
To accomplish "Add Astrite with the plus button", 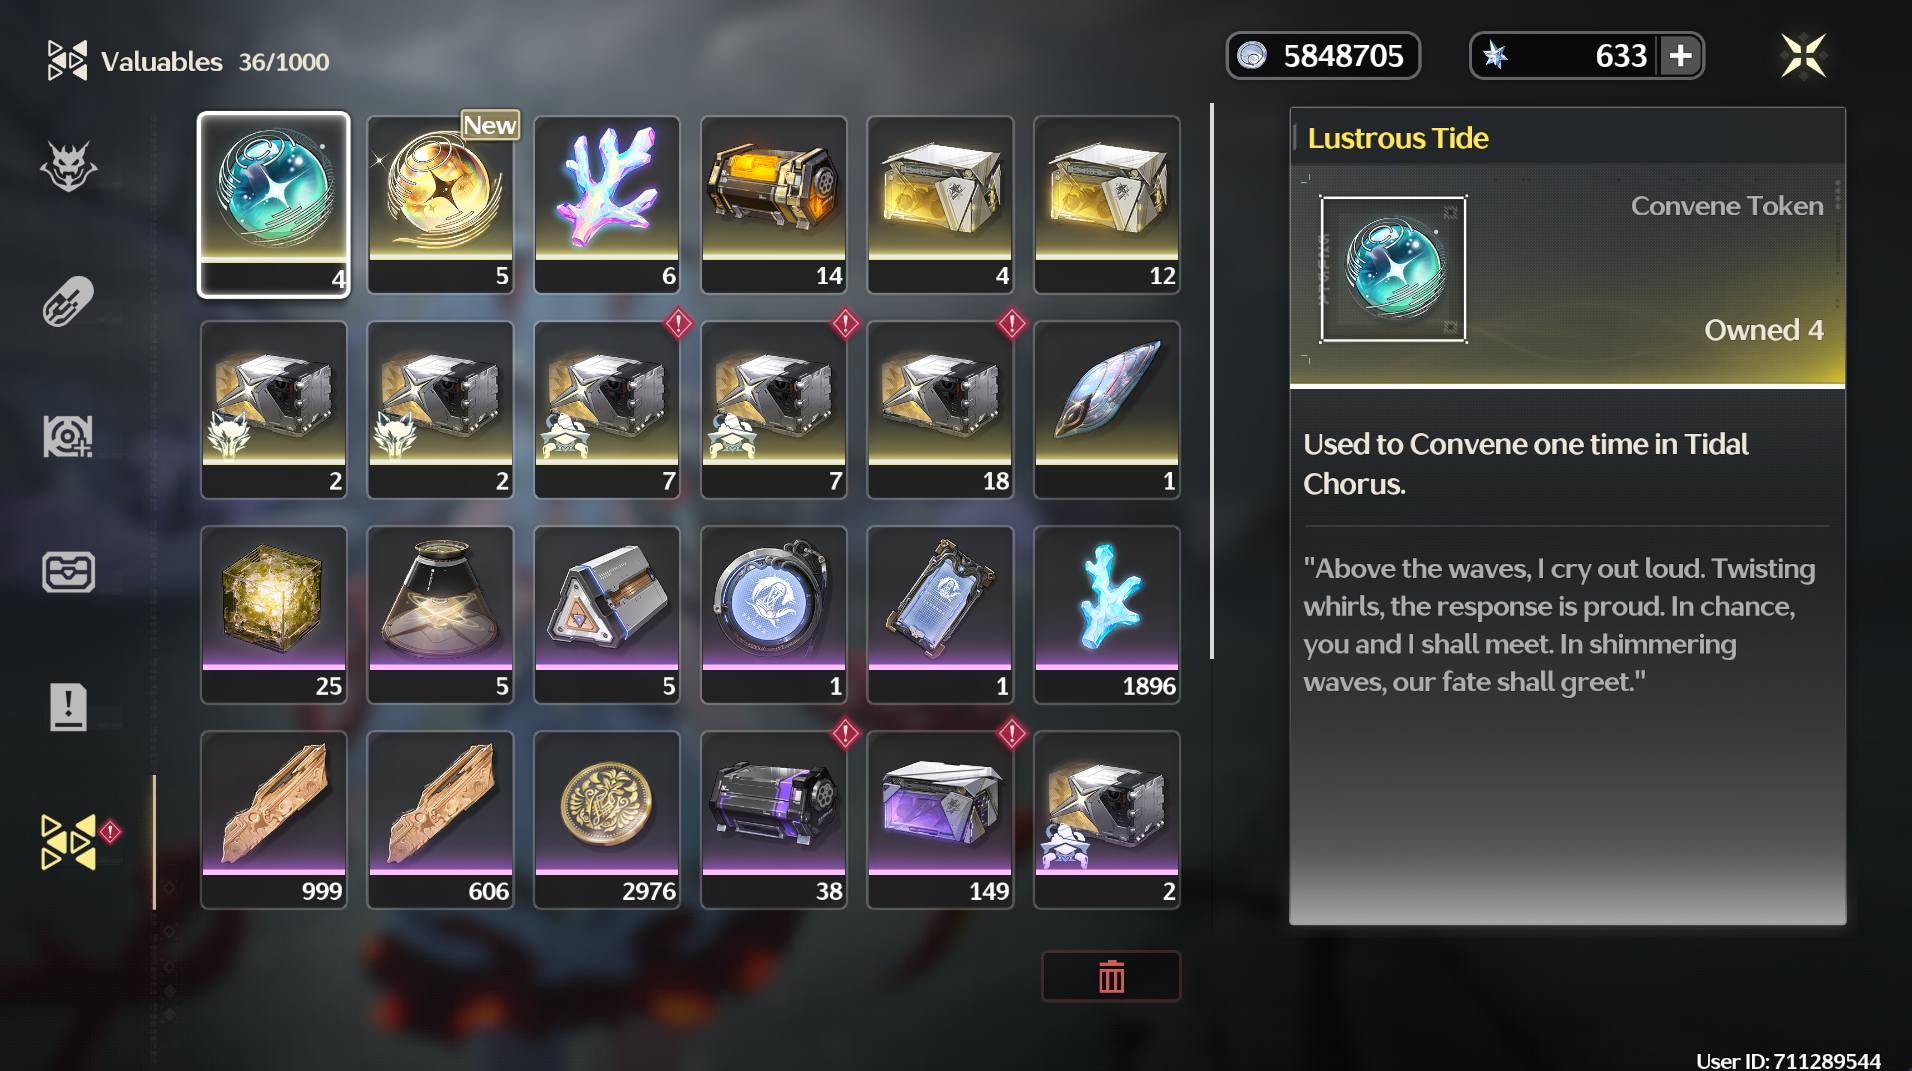I will click(x=1680, y=55).
